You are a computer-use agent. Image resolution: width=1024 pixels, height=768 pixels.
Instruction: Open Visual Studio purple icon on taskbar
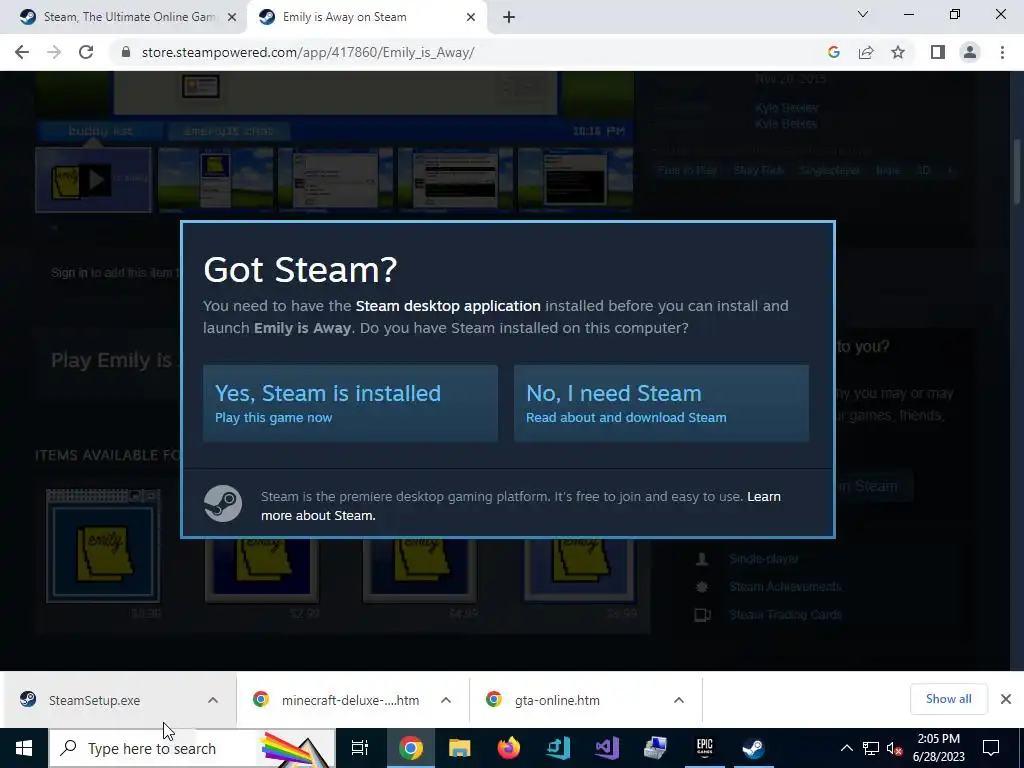coord(607,748)
